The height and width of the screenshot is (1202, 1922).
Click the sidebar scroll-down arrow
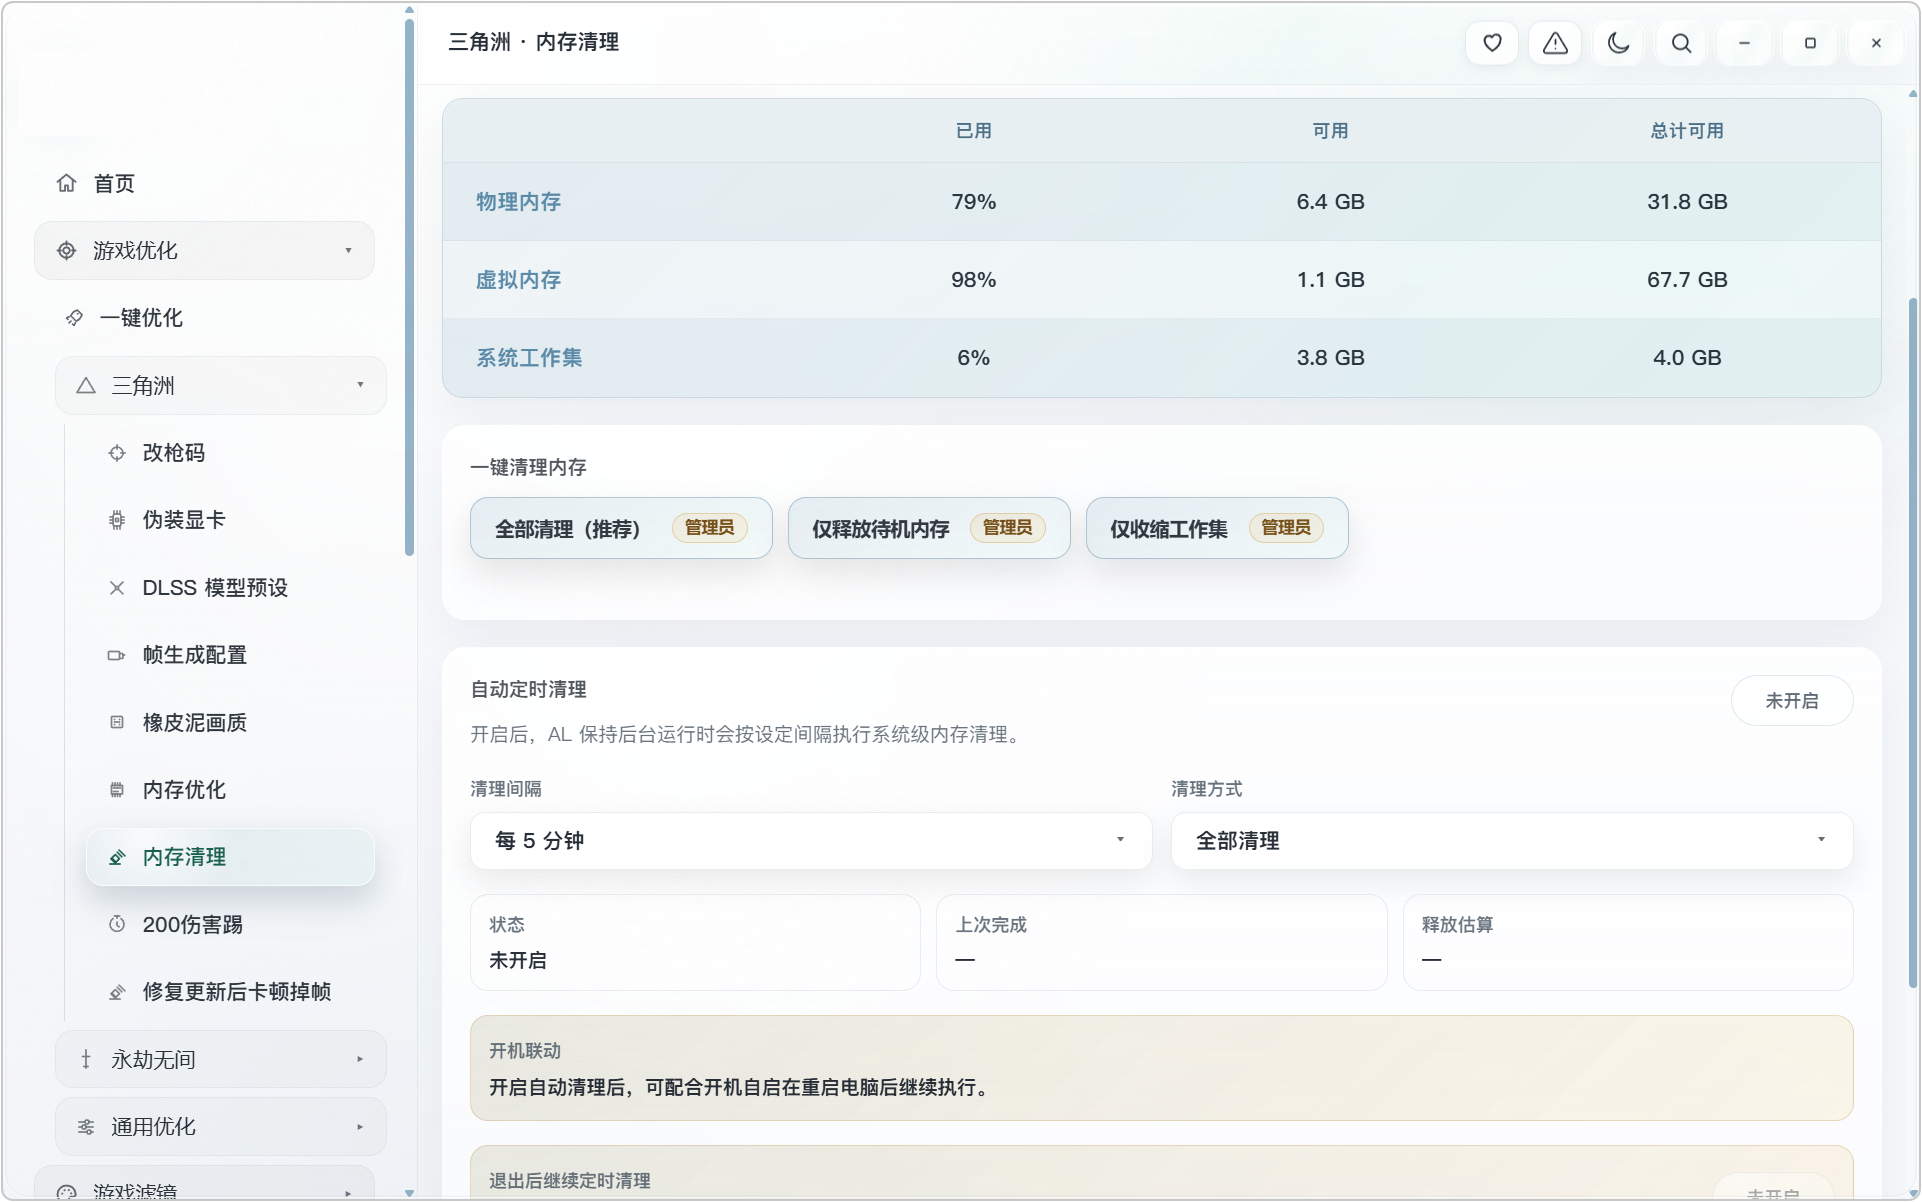(x=409, y=1193)
